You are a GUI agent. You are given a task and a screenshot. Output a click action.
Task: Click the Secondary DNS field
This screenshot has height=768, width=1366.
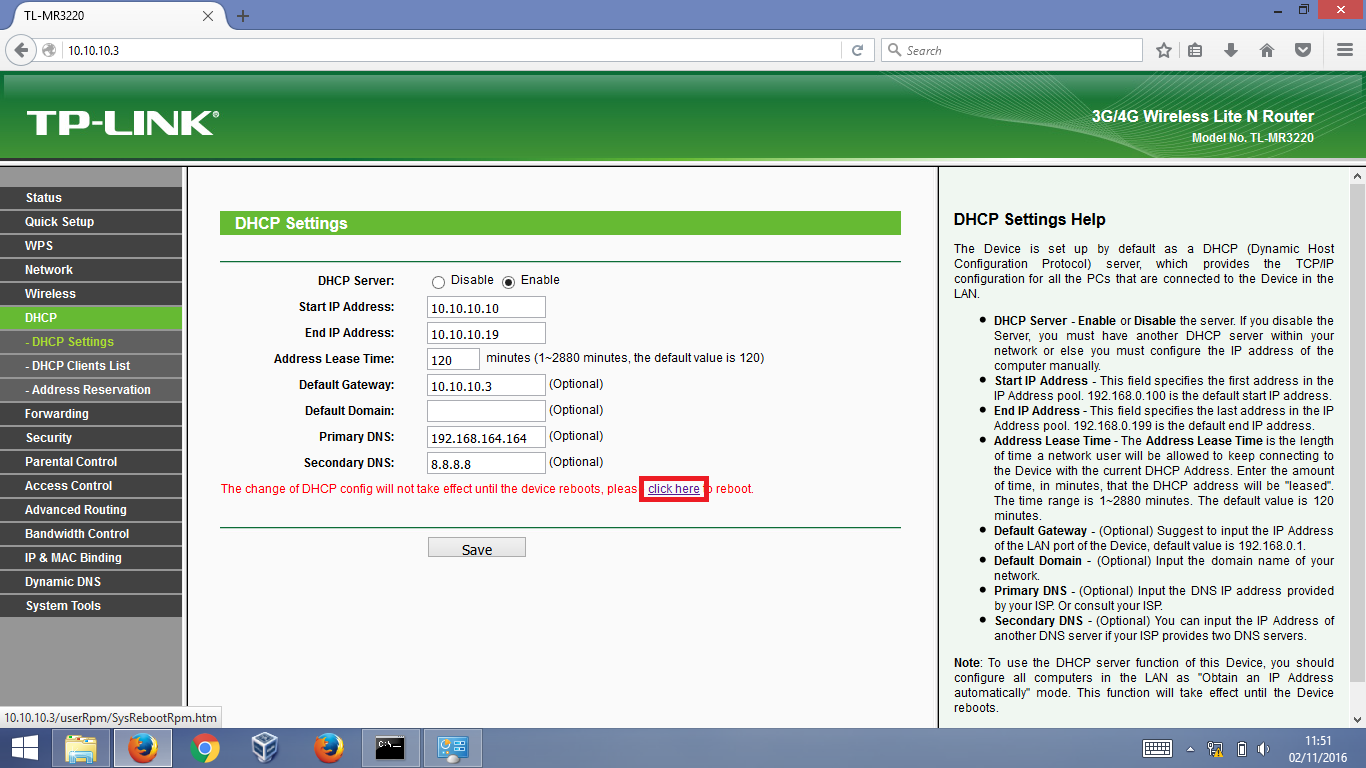[x=486, y=463]
